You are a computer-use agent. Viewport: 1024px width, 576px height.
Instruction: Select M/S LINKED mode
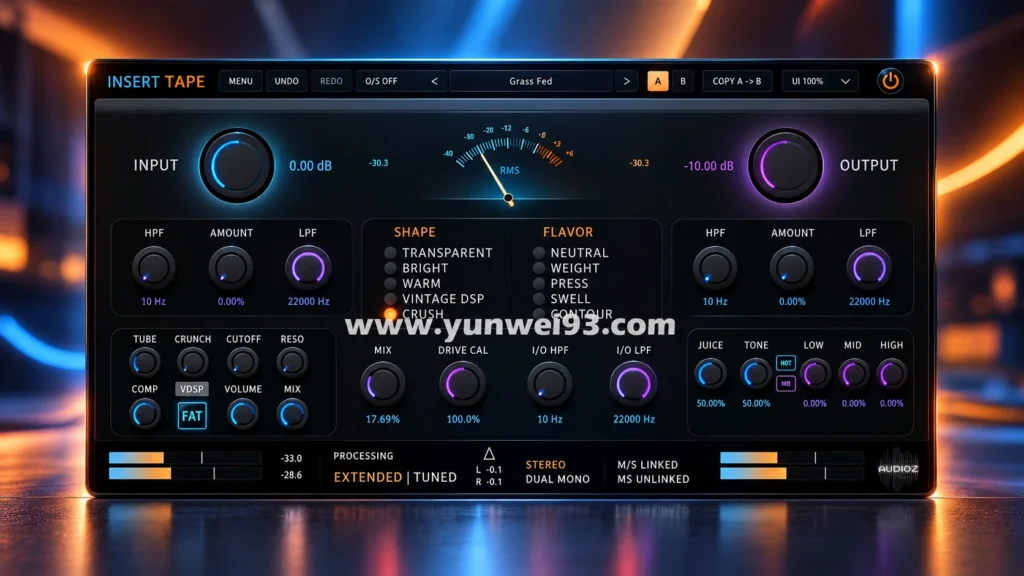pyautogui.click(x=648, y=465)
